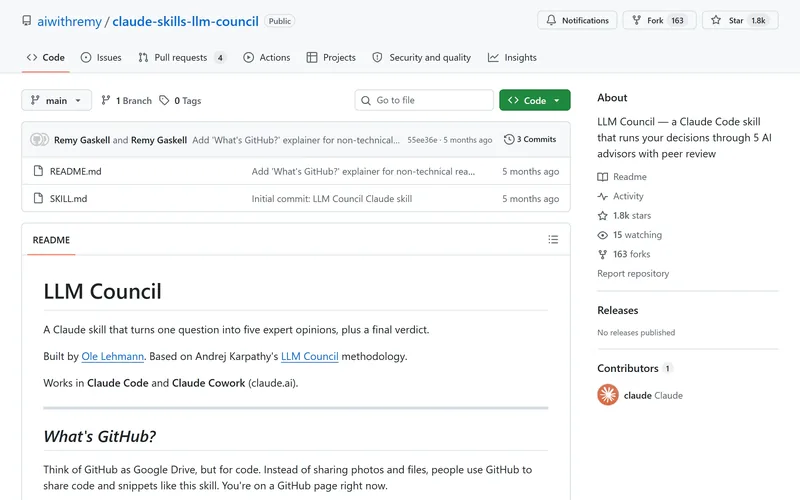The height and width of the screenshot is (500, 800).
Task: Open the latest commit message in header row
Action: tap(296, 140)
